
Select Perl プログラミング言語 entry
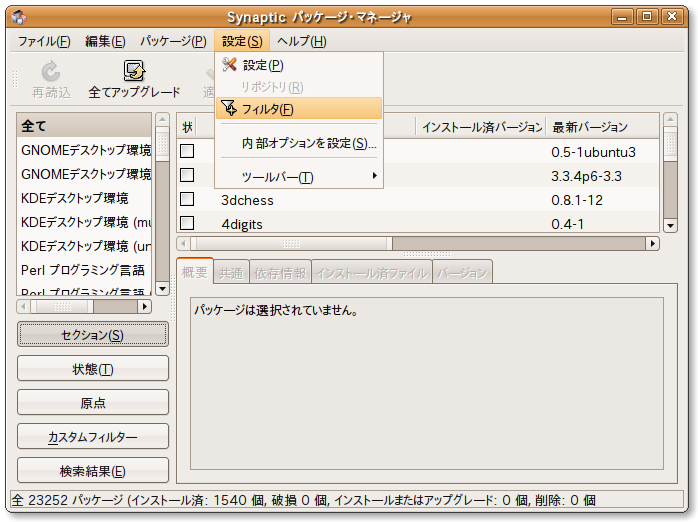tap(85, 270)
